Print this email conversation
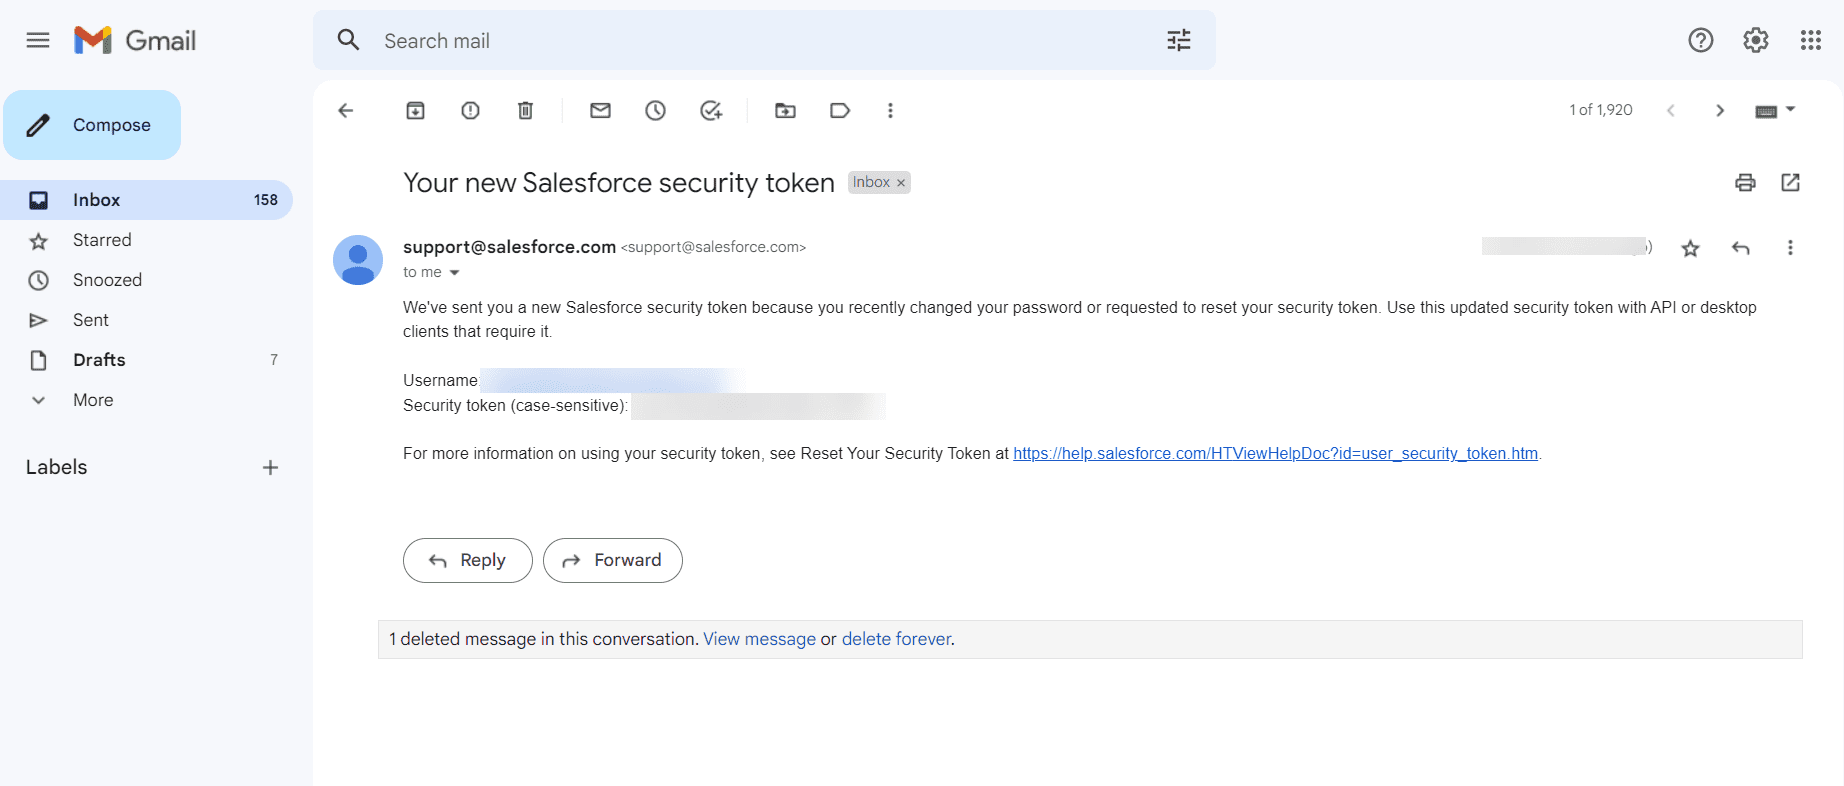 pos(1745,182)
